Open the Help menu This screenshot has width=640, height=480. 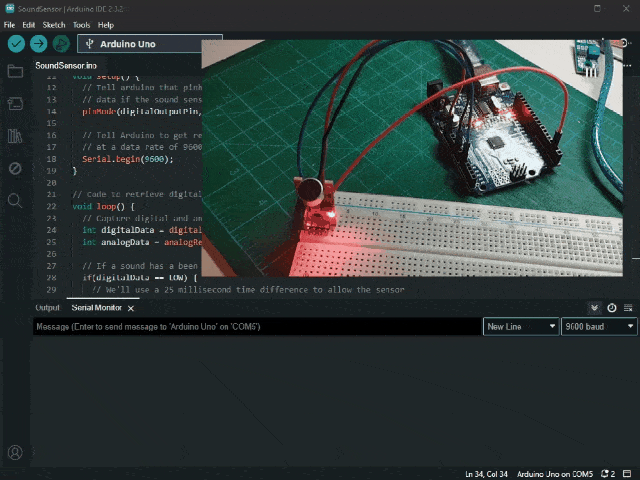tap(106, 25)
